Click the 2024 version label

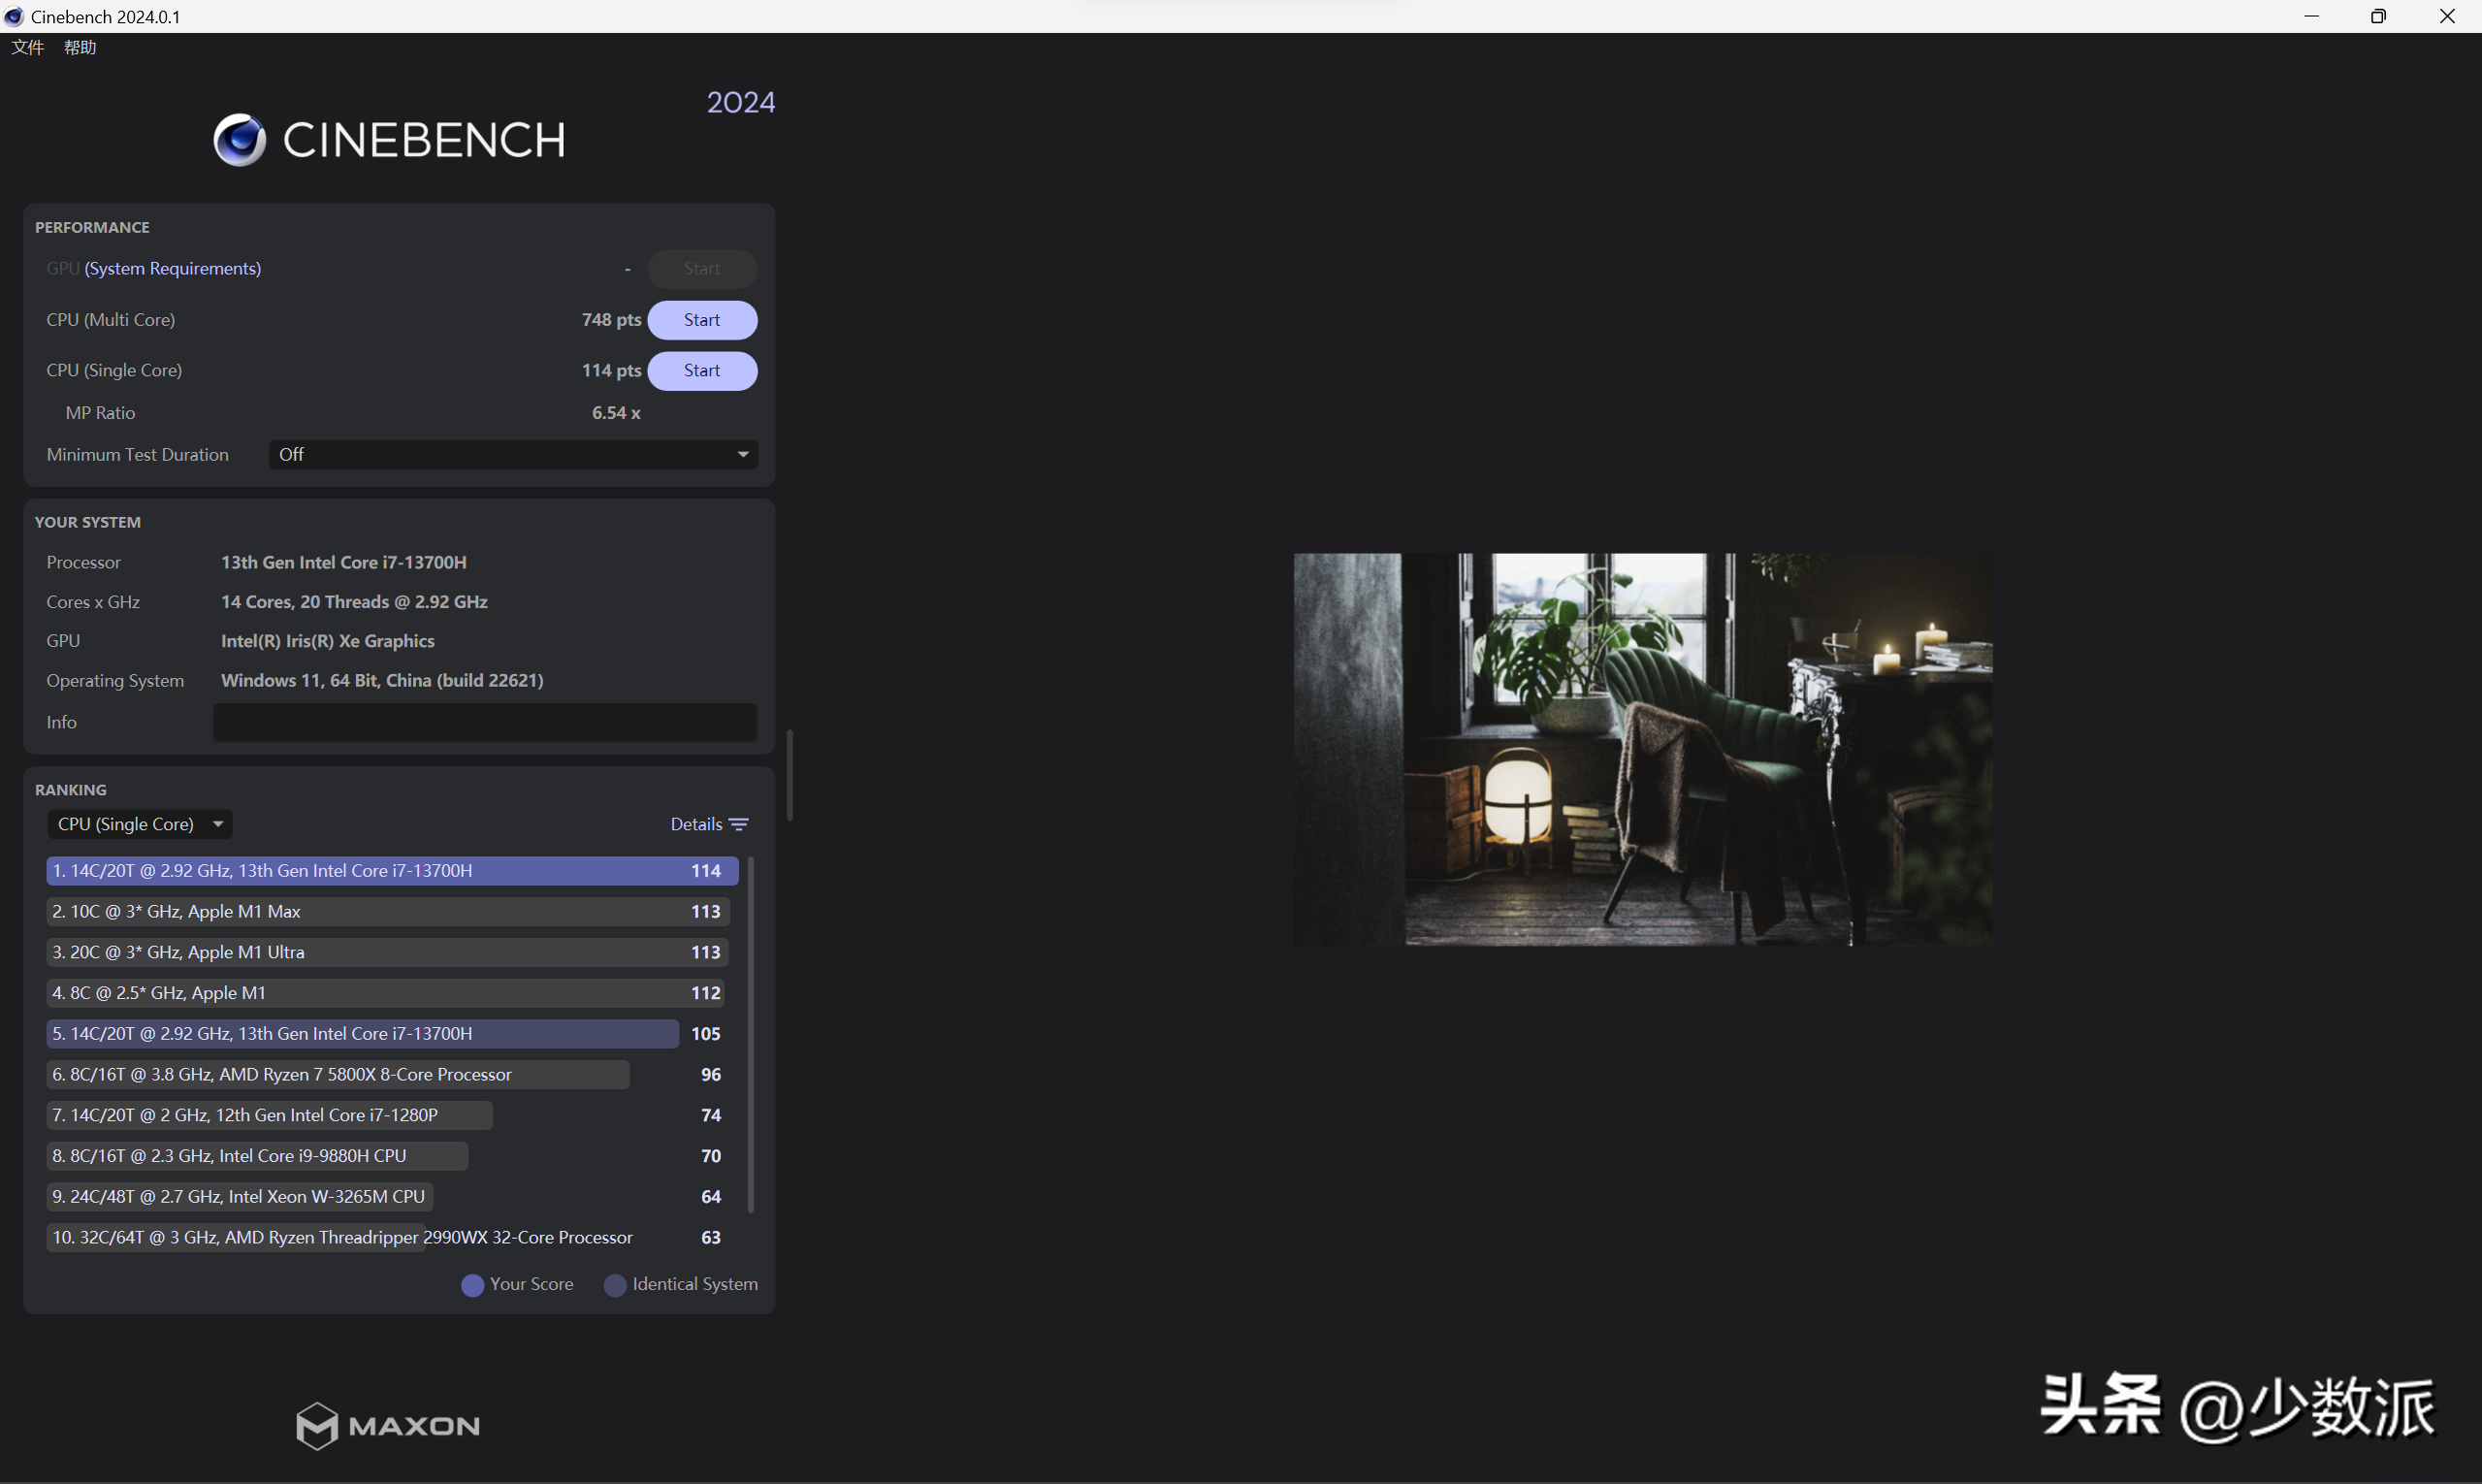tap(741, 102)
